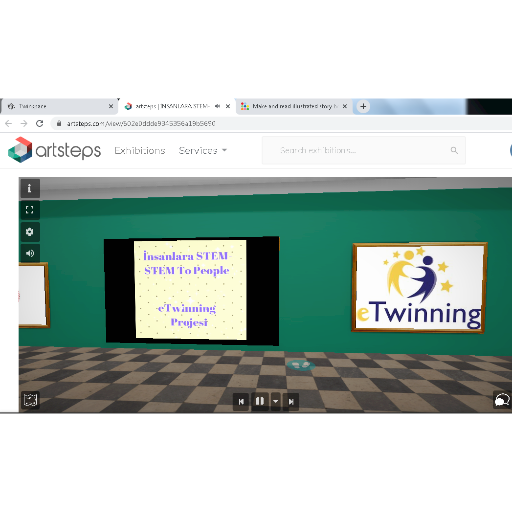Click the footsteps marker on the floor
Screen dimensions: 512x512
[301, 365]
